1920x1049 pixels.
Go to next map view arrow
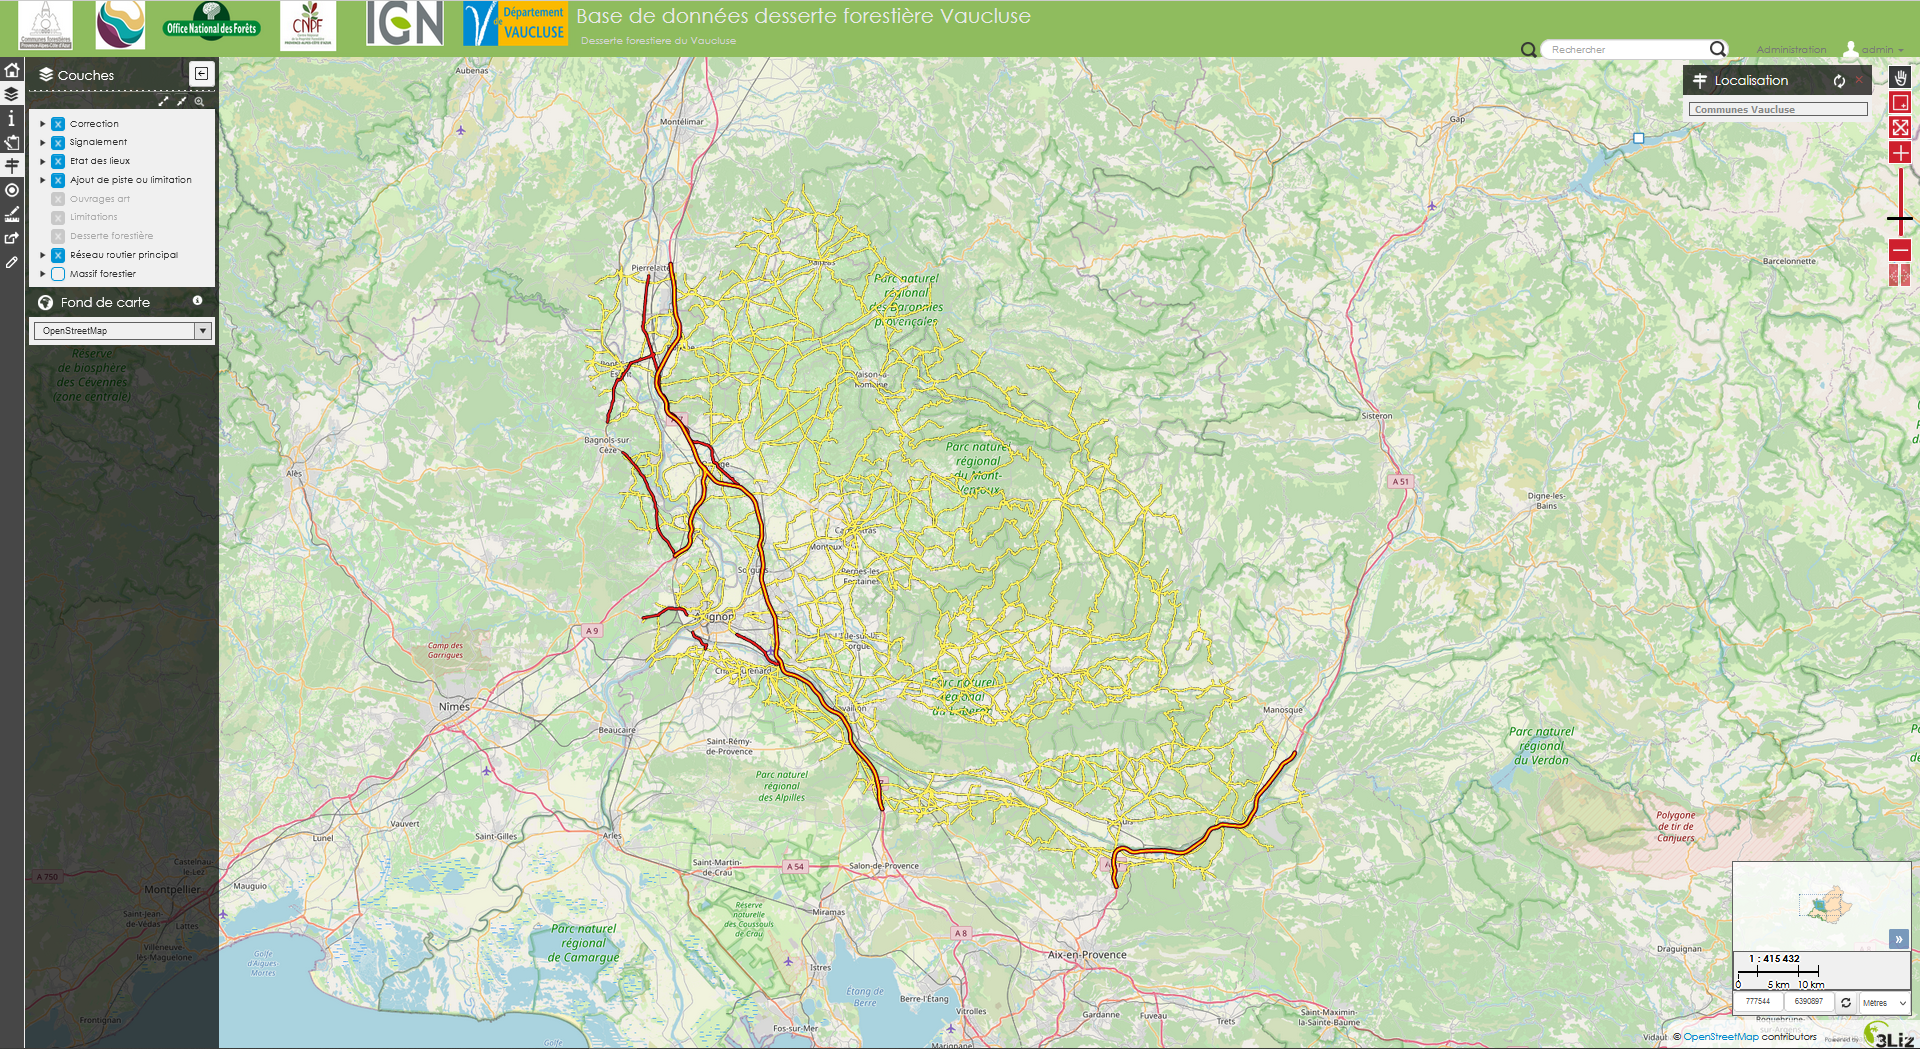point(1906,275)
